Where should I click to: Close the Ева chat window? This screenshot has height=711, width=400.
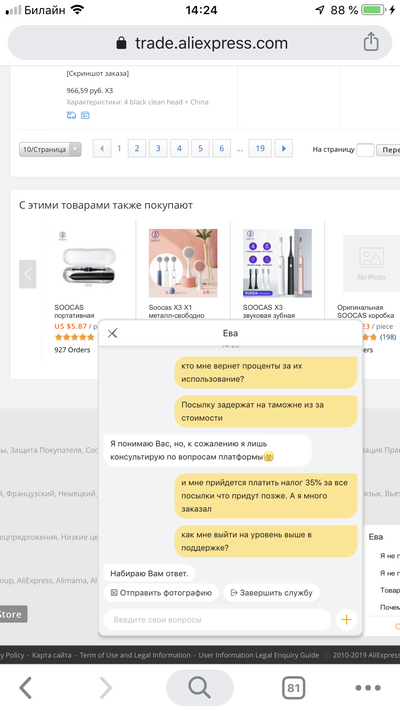point(112,333)
